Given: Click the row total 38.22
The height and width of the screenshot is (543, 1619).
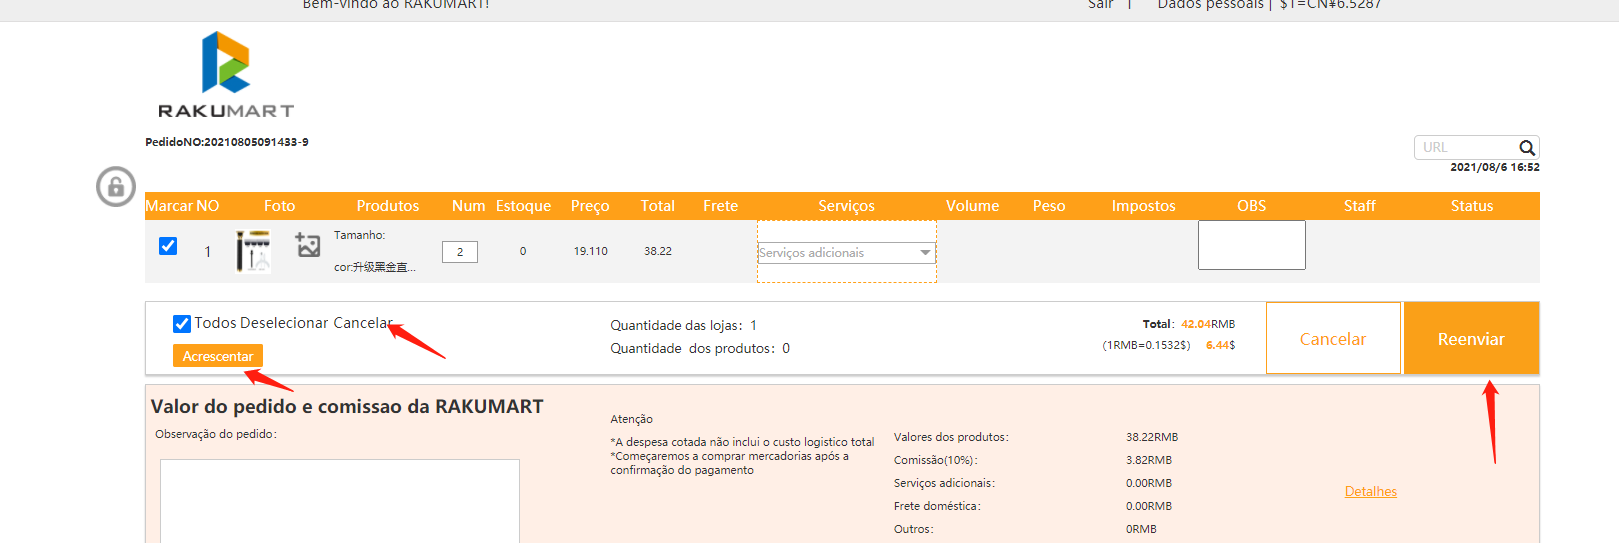Looking at the screenshot, I should [658, 251].
